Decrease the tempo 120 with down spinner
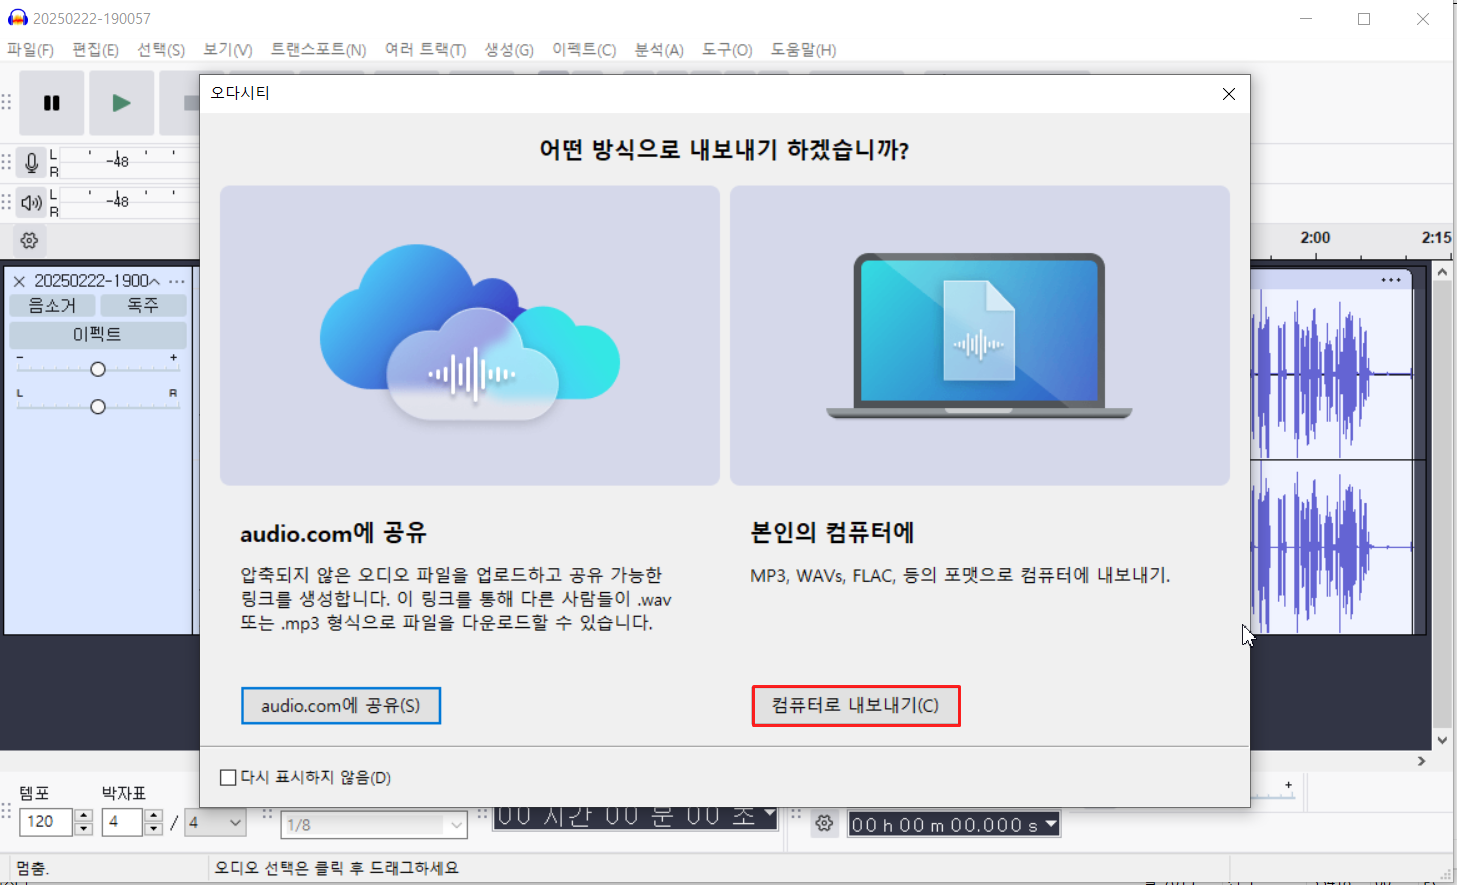This screenshot has width=1457, height=885. tap(84, 829)
